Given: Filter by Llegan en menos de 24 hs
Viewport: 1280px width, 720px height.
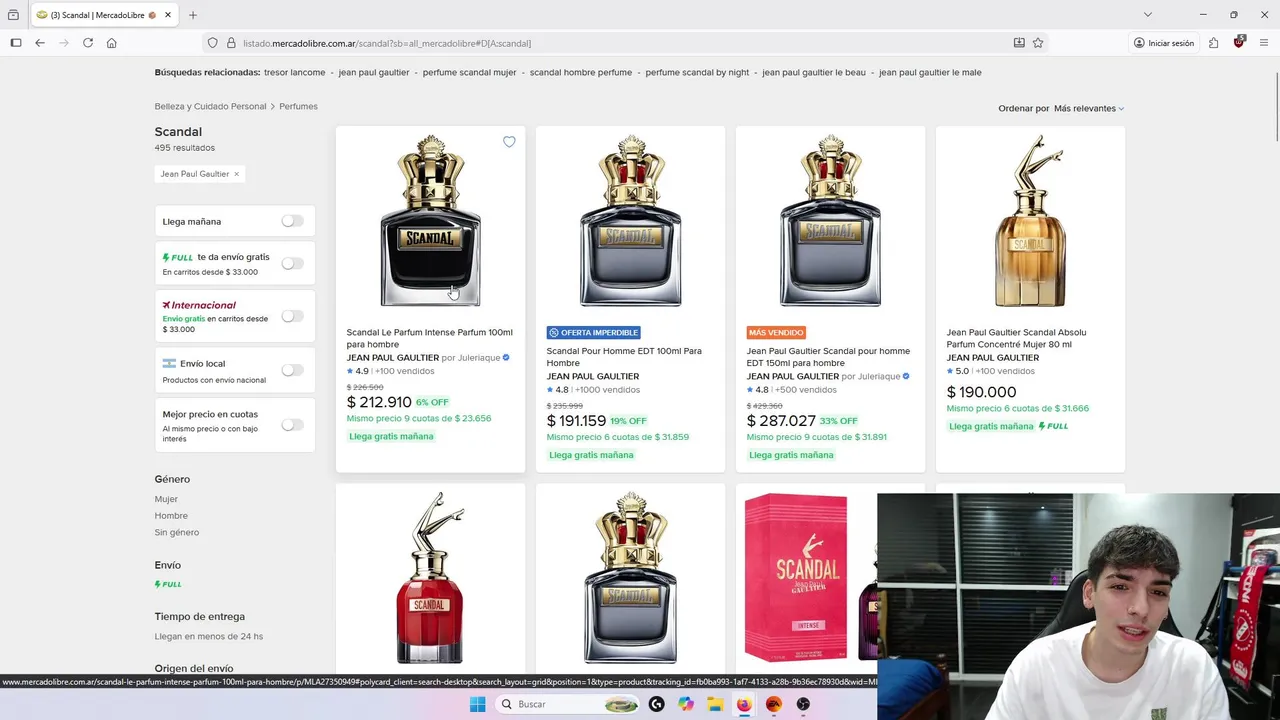Looking at the screenshot, I should tap(209, 636).
